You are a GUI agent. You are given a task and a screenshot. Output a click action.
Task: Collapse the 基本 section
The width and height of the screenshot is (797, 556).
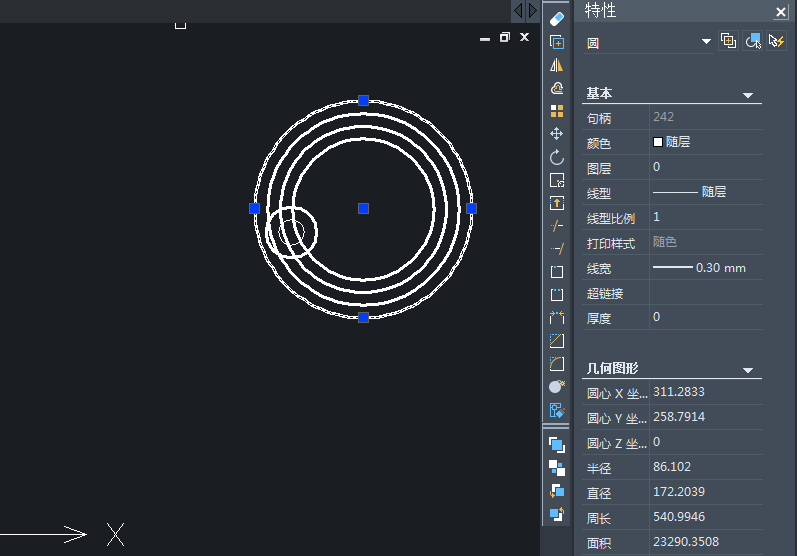(747, 95)
